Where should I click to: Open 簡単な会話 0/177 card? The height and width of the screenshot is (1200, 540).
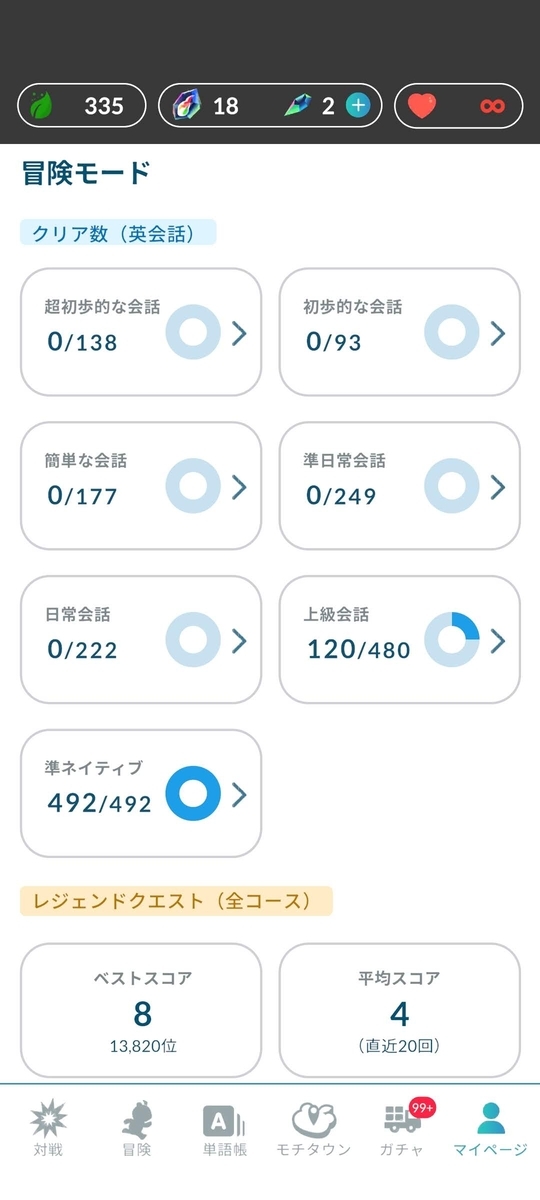tap(141, 486)
